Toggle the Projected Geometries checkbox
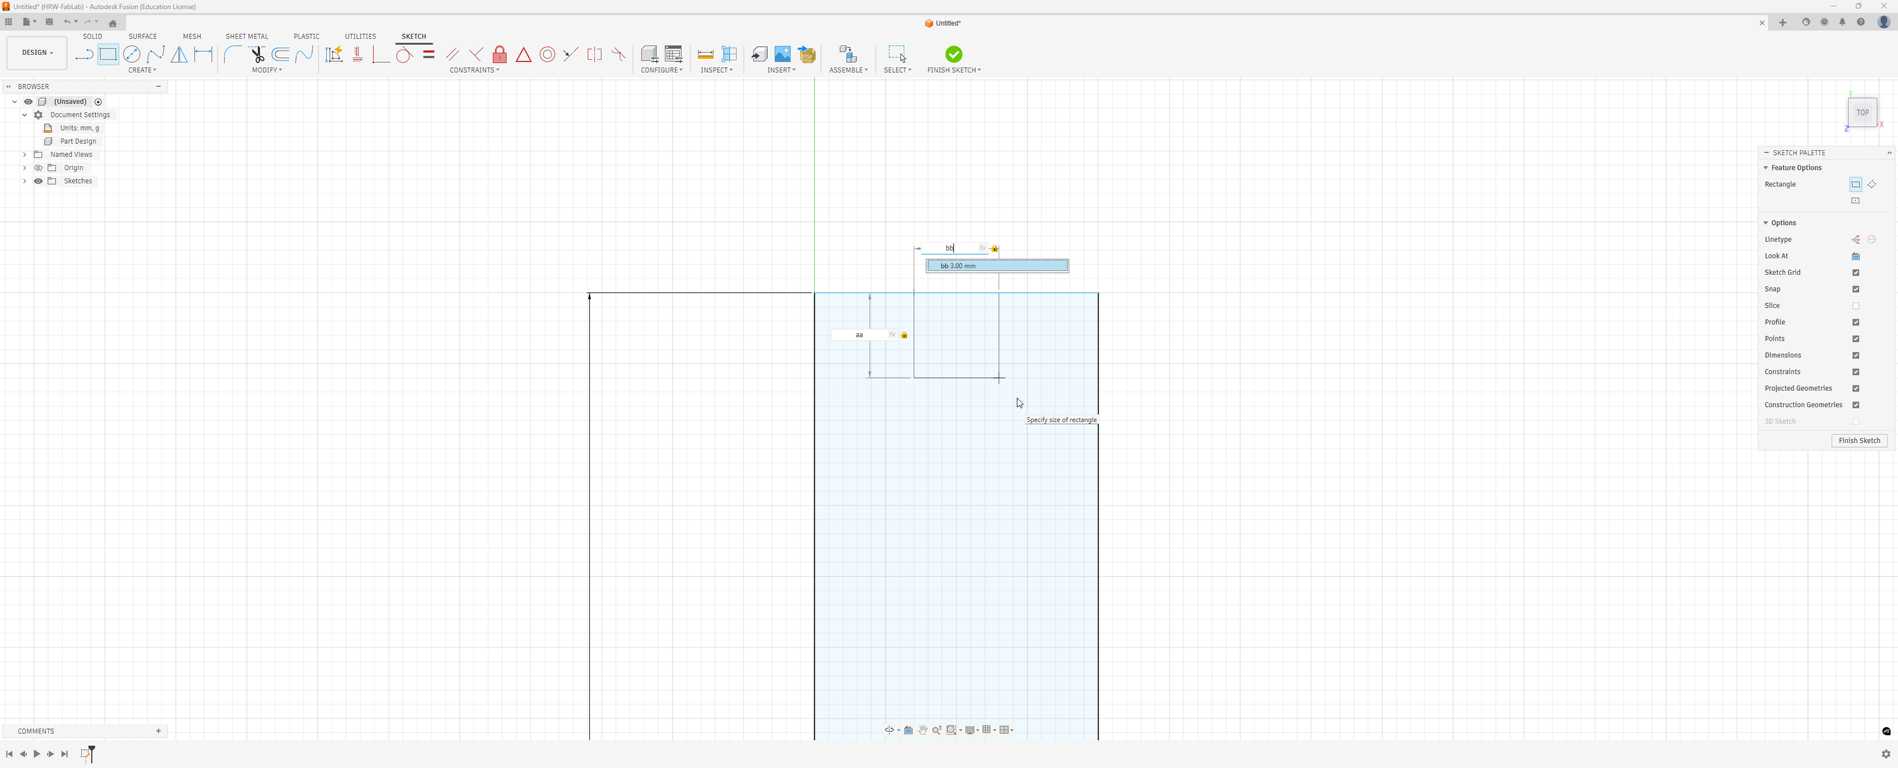Viewport: 1898px width, 768px height. tap(1856, 388)
